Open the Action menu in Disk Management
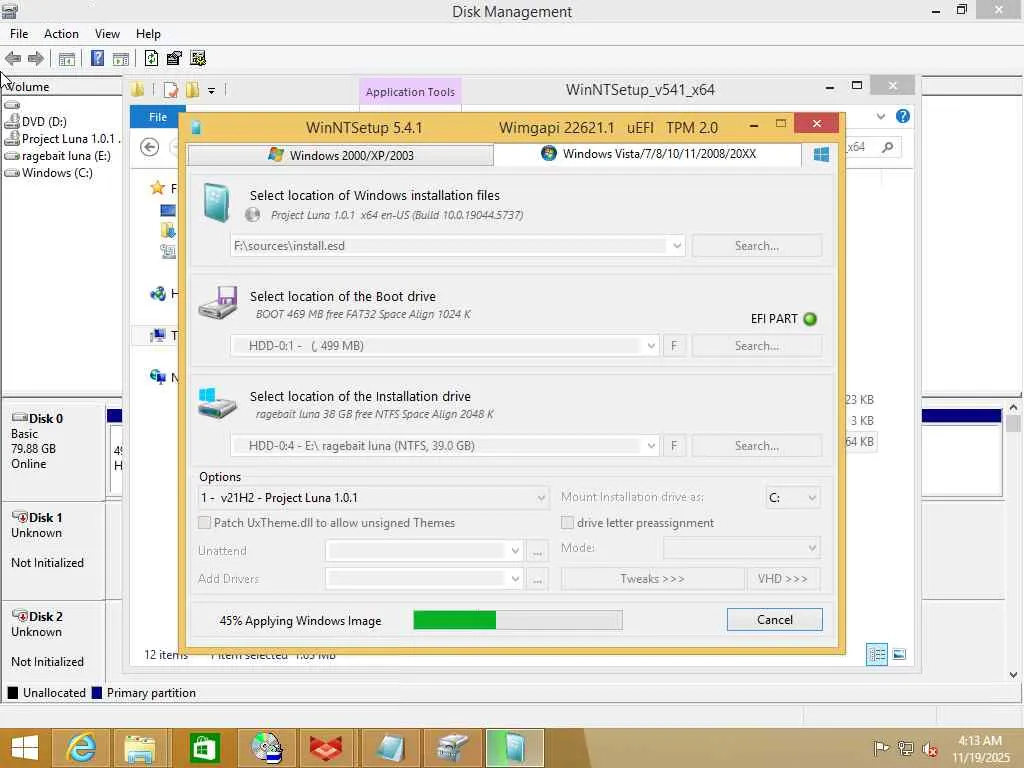Viewport: 1024px width, 768px height. coord(61,34)
